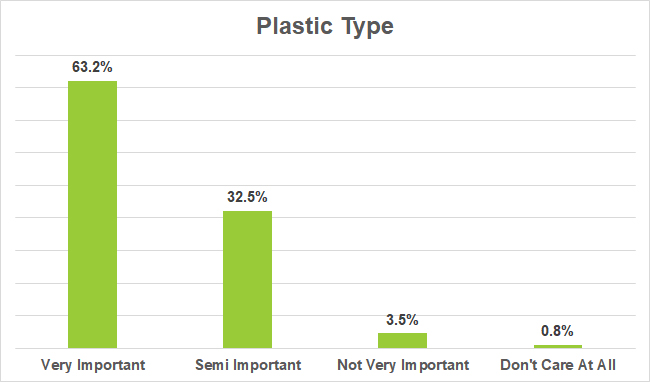Select the 3.5% data label
Viewport: 650px width, 382px height.
point(402,320)
